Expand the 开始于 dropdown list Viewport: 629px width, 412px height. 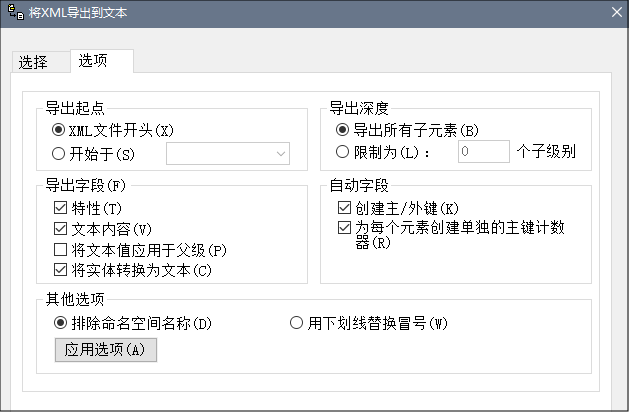click(x=280, y=154)
